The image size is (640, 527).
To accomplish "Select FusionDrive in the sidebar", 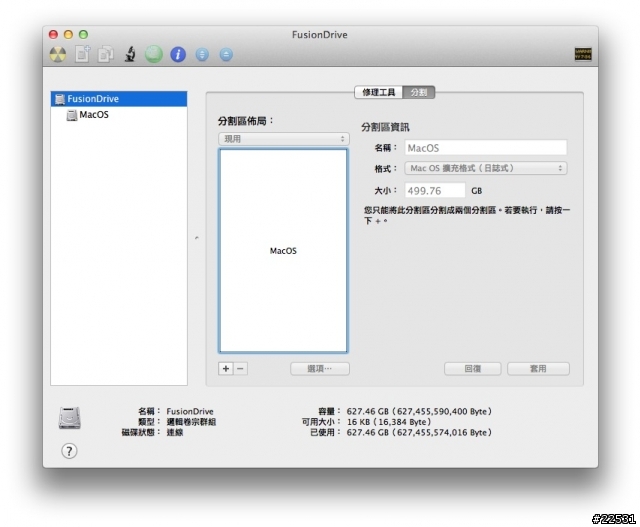I will tap(119, 99).
